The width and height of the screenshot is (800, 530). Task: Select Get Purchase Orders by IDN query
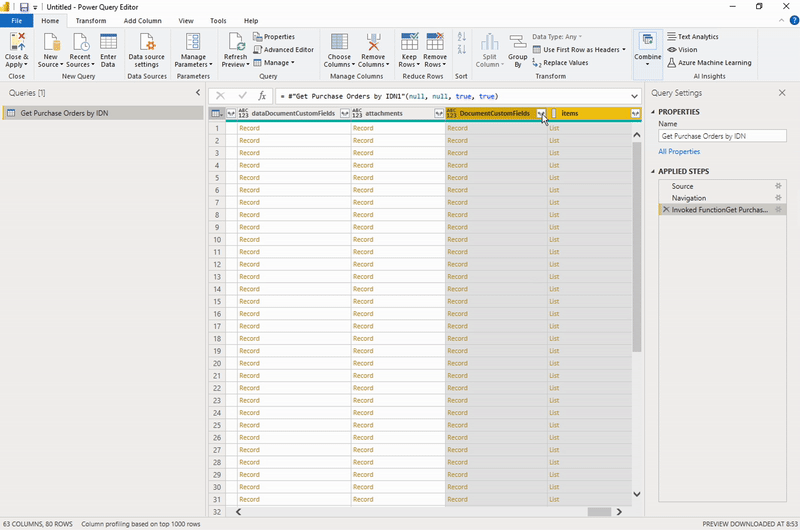[103, 113]
